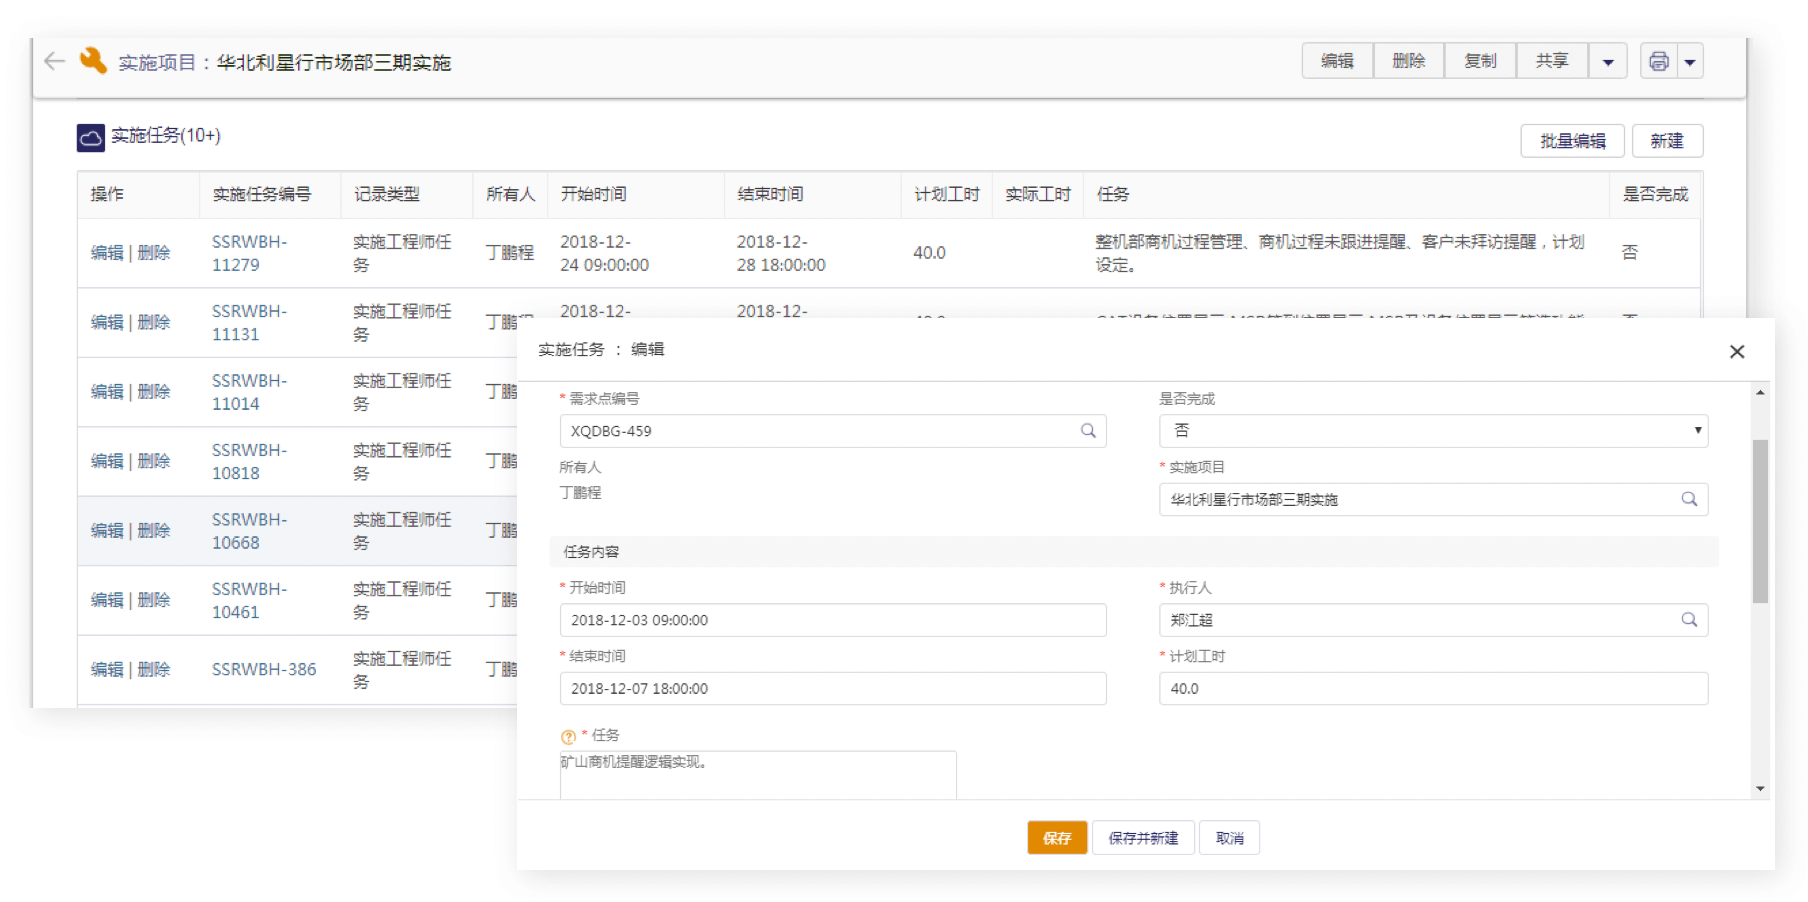Screen dimensions: 1808x902
Task: Click the dialog scrollbar up arrow
Action: (x=1760, y=393)
